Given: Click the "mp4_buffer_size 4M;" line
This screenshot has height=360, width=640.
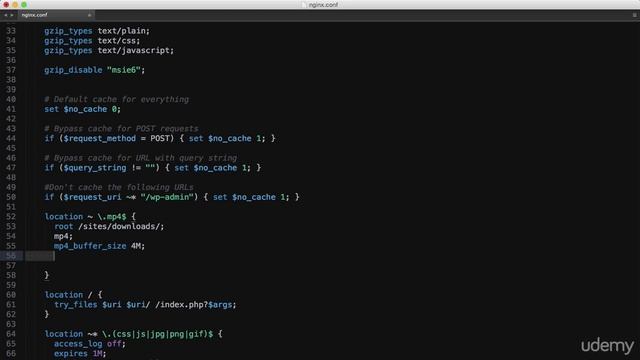Looking at the screenshot, I should click(99, 246).
